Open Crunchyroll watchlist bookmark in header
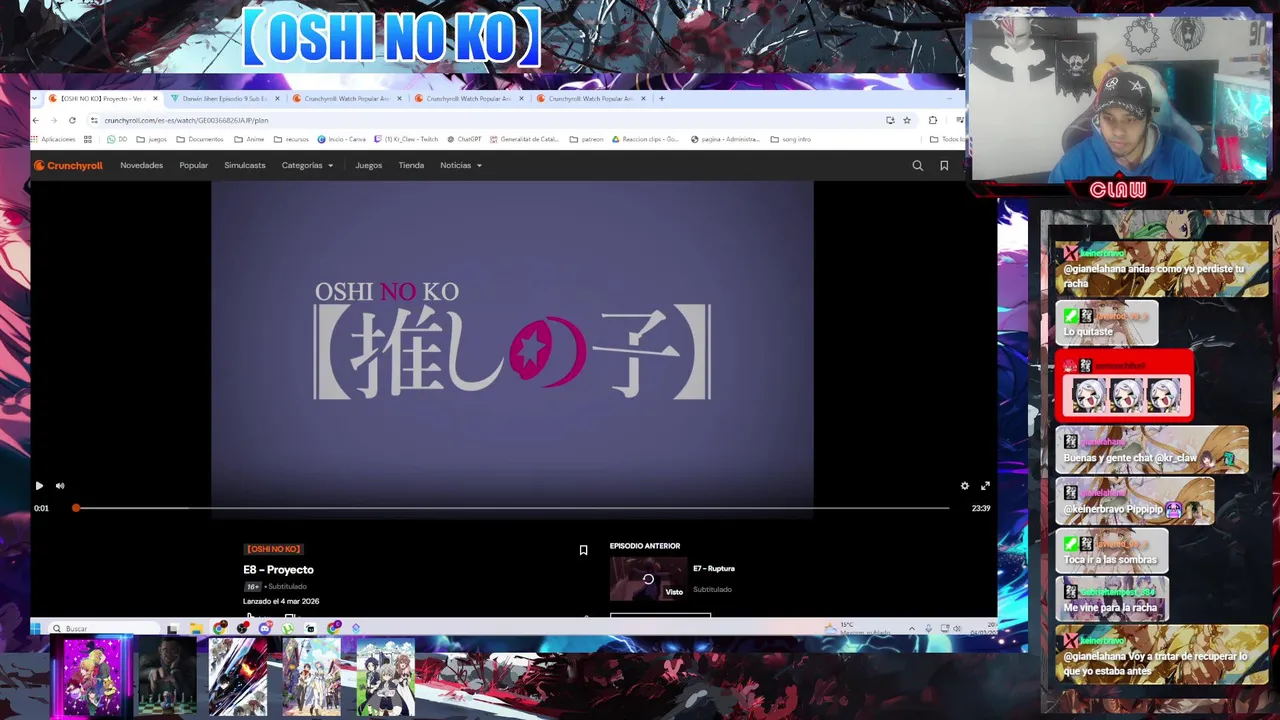1280x720 pixels. coord(944,165)
